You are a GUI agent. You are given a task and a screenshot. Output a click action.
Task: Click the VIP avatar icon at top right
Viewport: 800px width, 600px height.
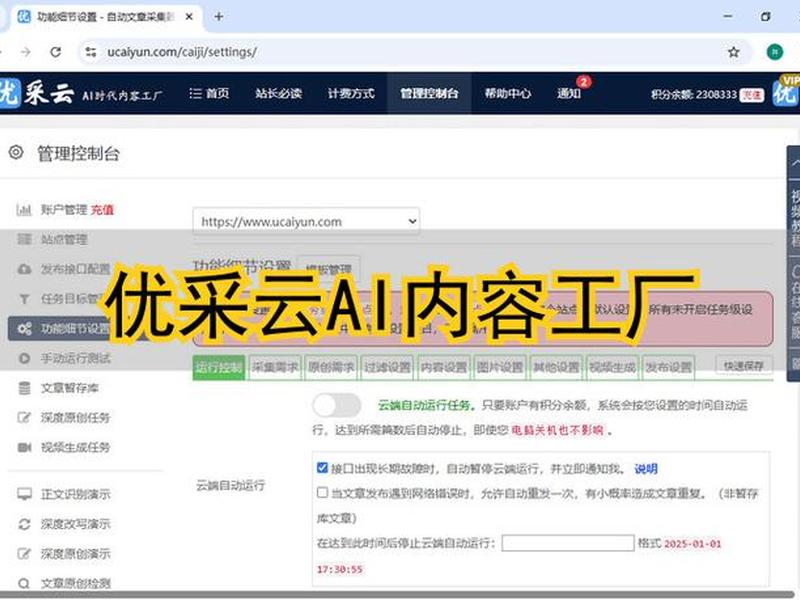pos(786,91)
